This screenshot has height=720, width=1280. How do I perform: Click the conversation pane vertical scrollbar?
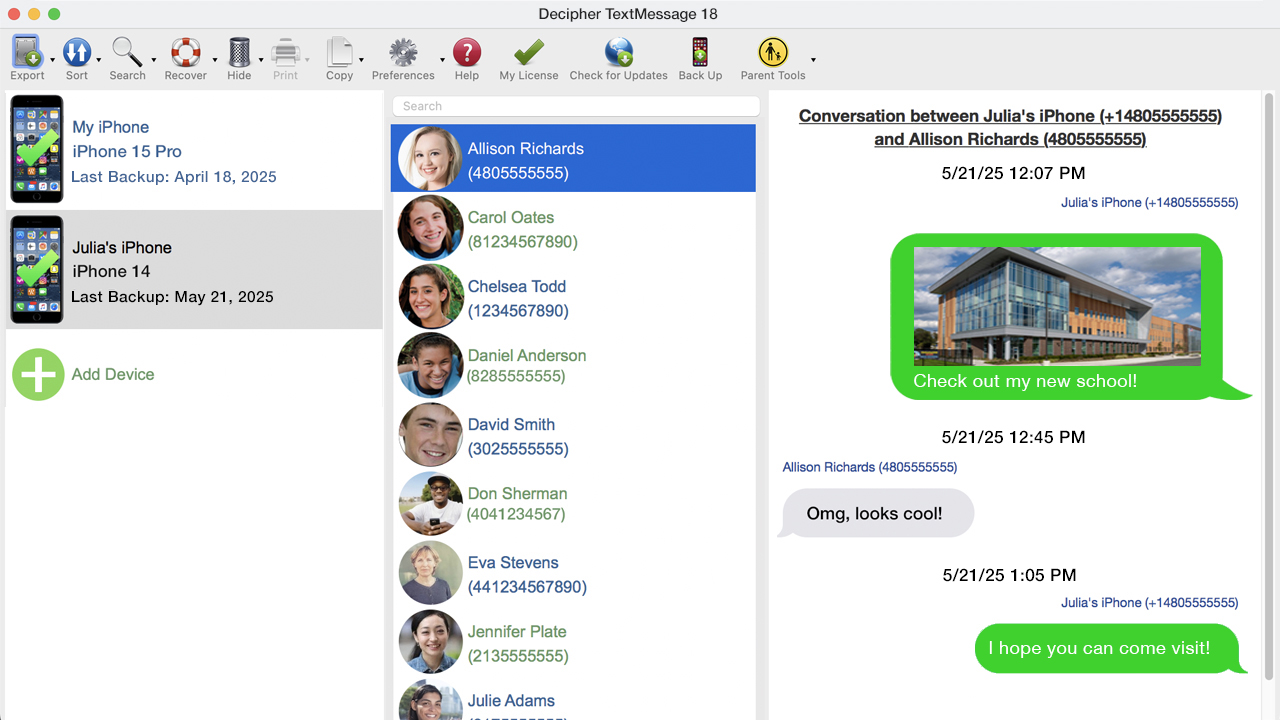(1269, 380)
